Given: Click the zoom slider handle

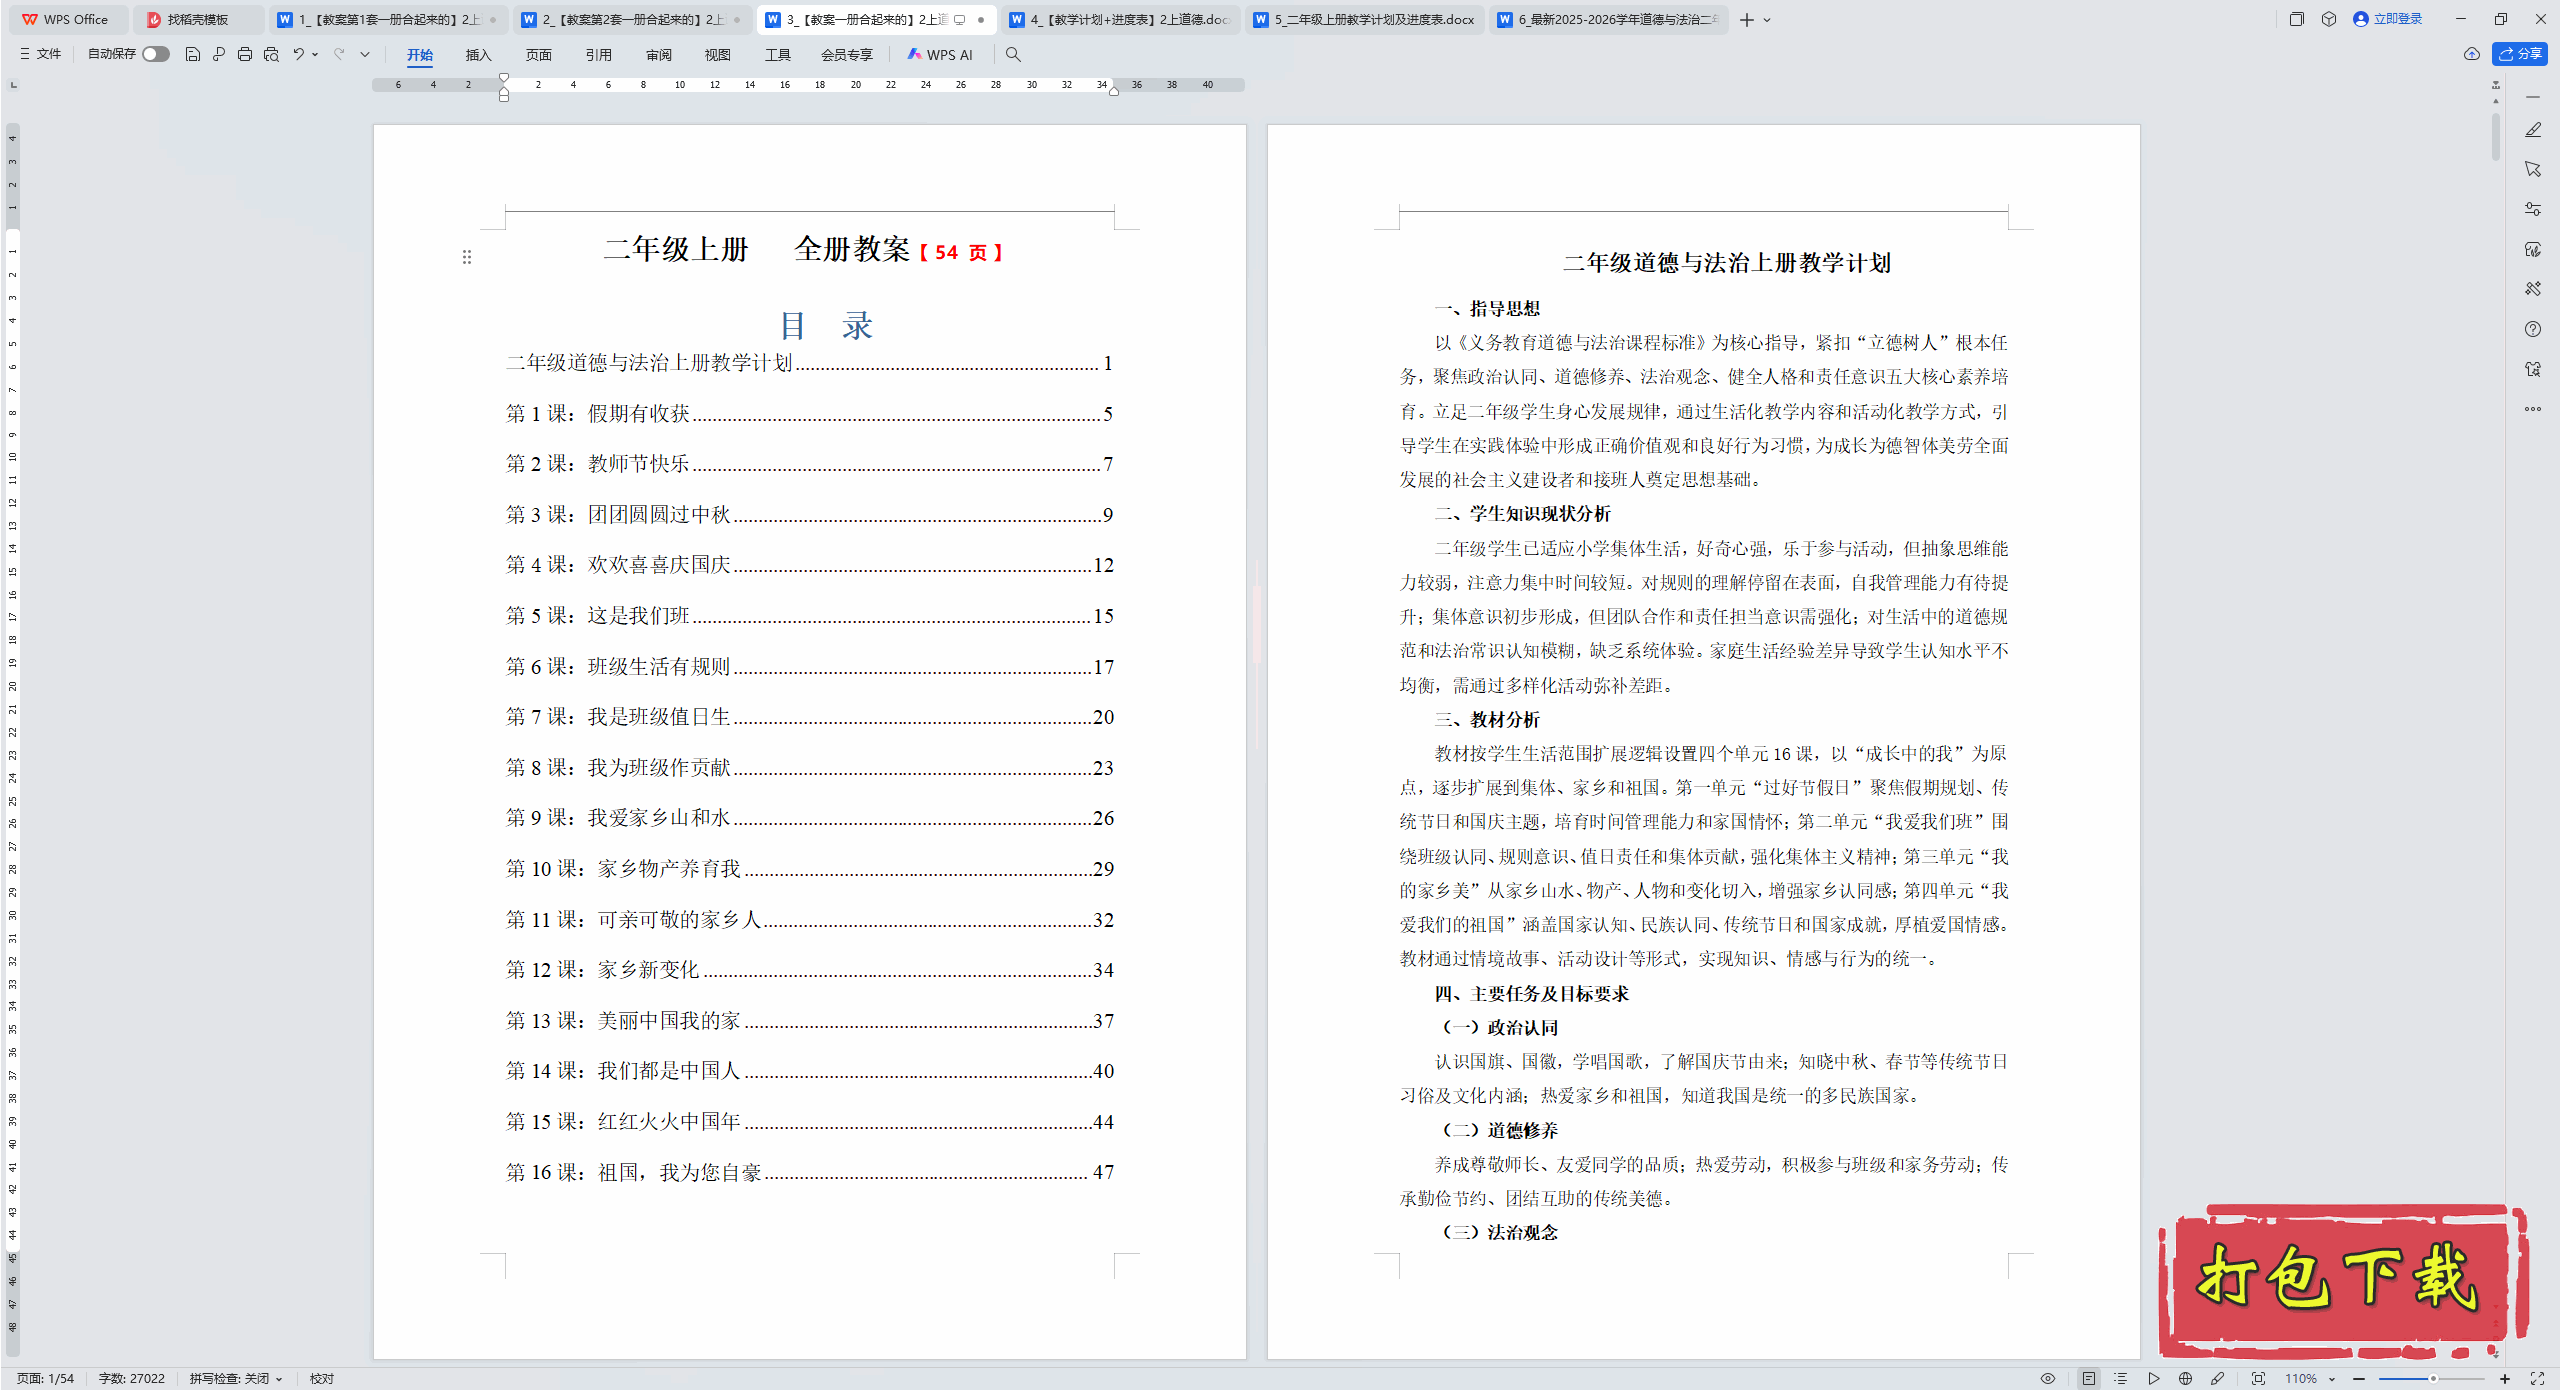Looking at the screenshot, I should click(x=2433, y=1378).
